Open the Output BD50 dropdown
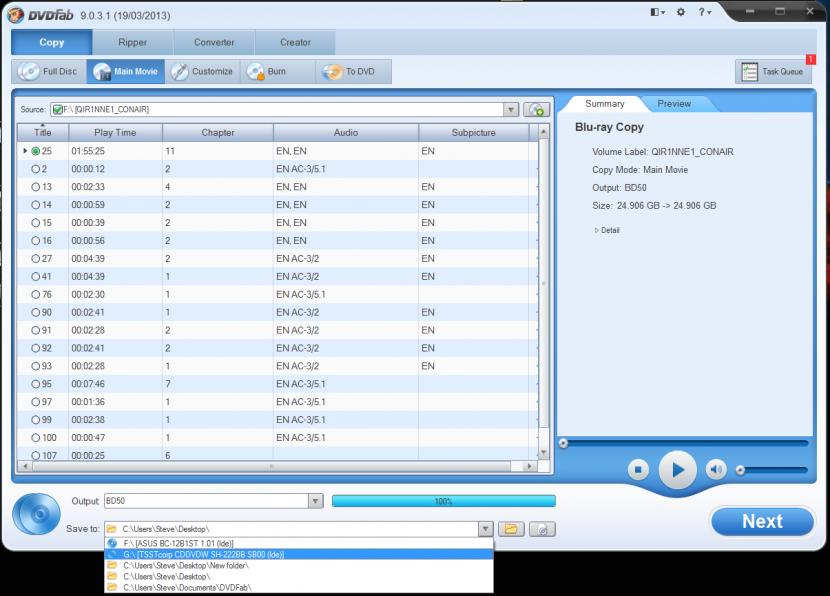The image size is (830, 596). point(315,501)
